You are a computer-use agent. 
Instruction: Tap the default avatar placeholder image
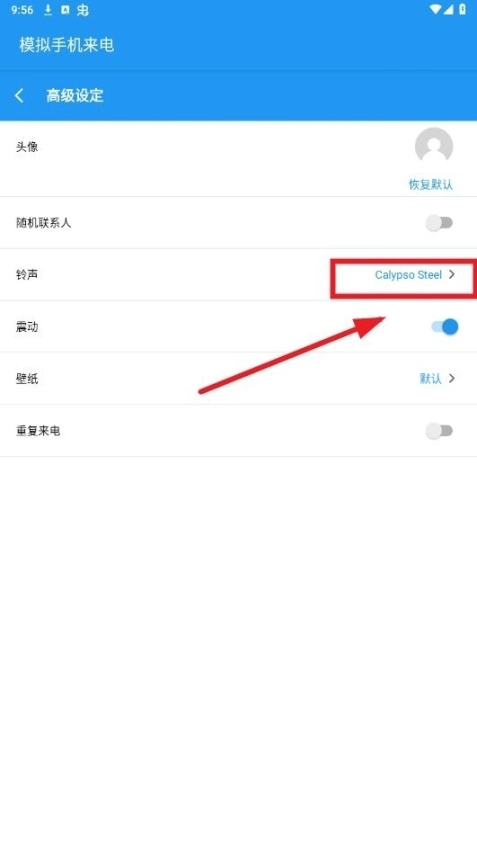(434, 146)
